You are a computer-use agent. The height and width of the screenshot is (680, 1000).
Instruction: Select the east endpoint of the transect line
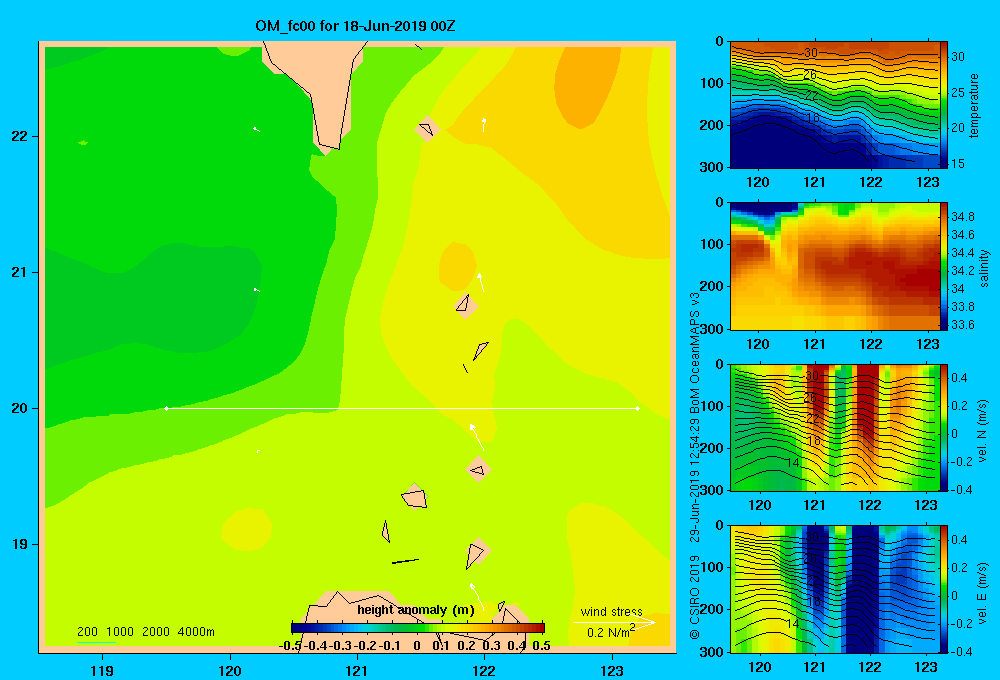pos(638,408)
